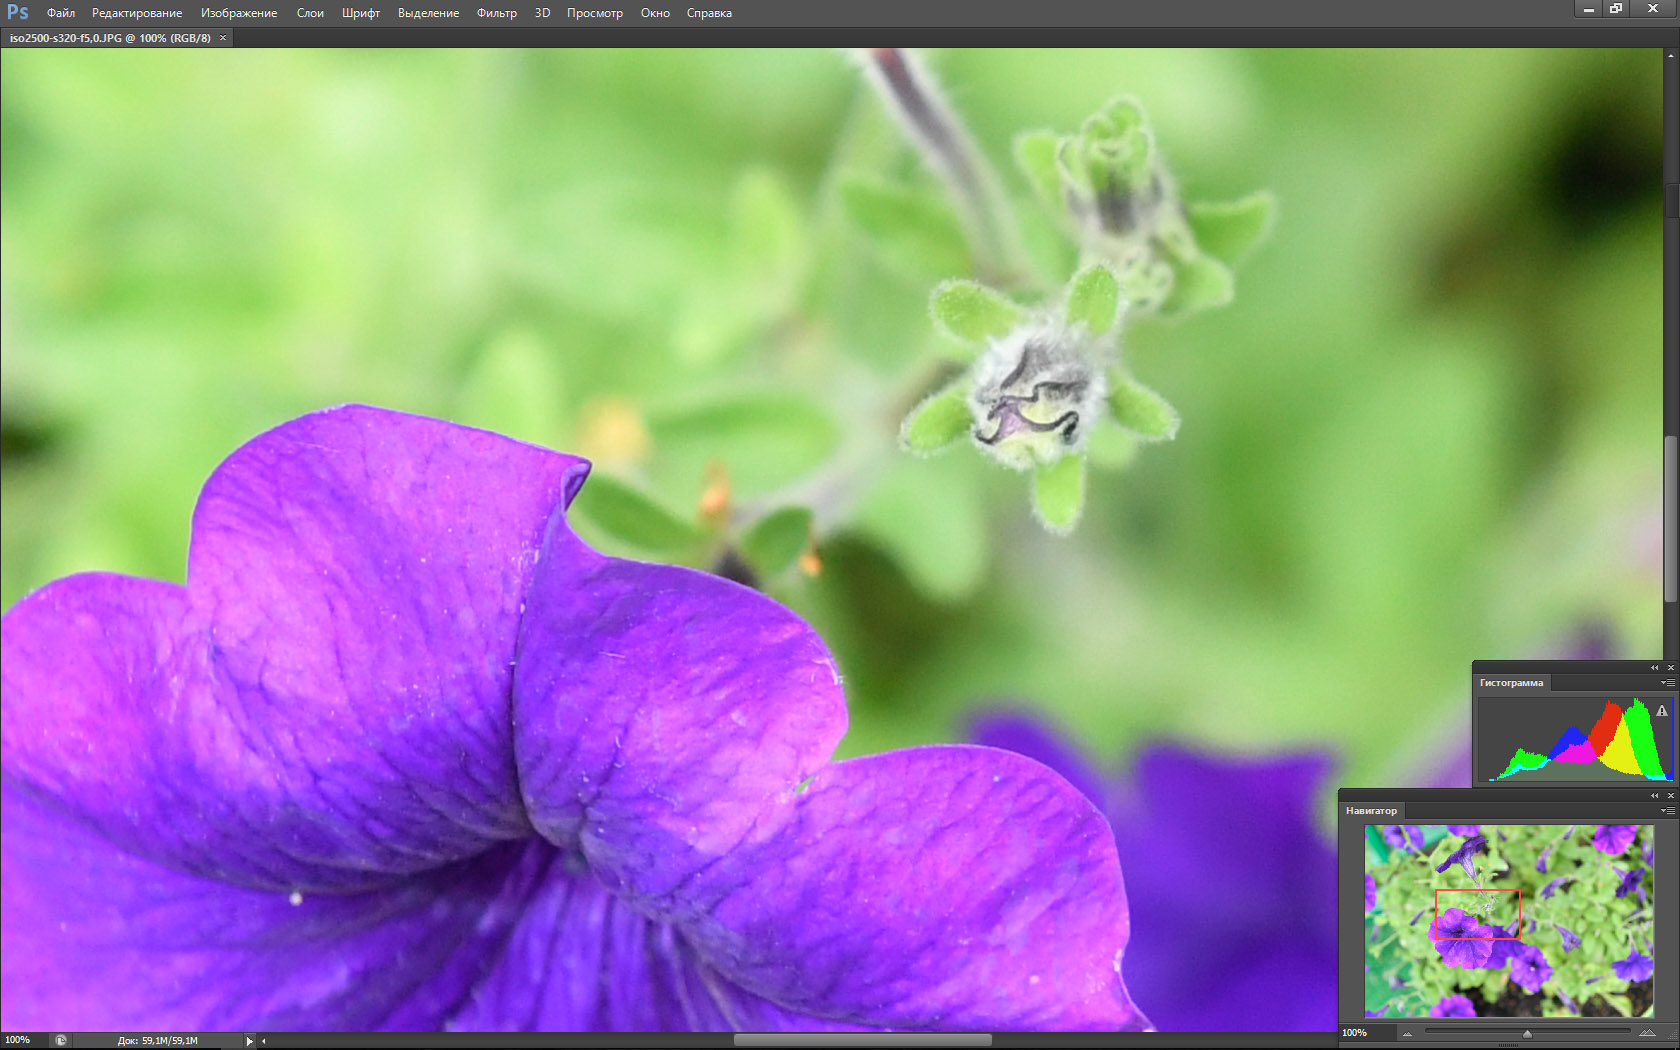This screenshot has height=1050, width=1680.
Task: Close the Photoshop application window
Action: pos(1653,9)
